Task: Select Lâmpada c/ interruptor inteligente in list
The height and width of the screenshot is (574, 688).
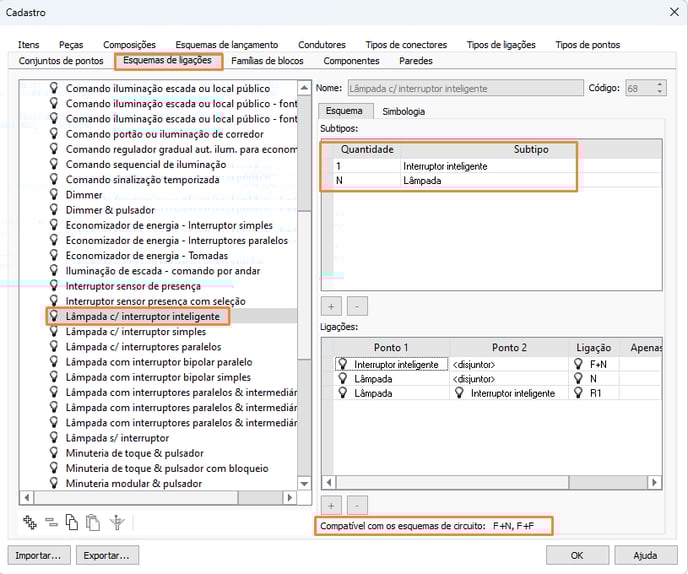Action: (143, 316)
